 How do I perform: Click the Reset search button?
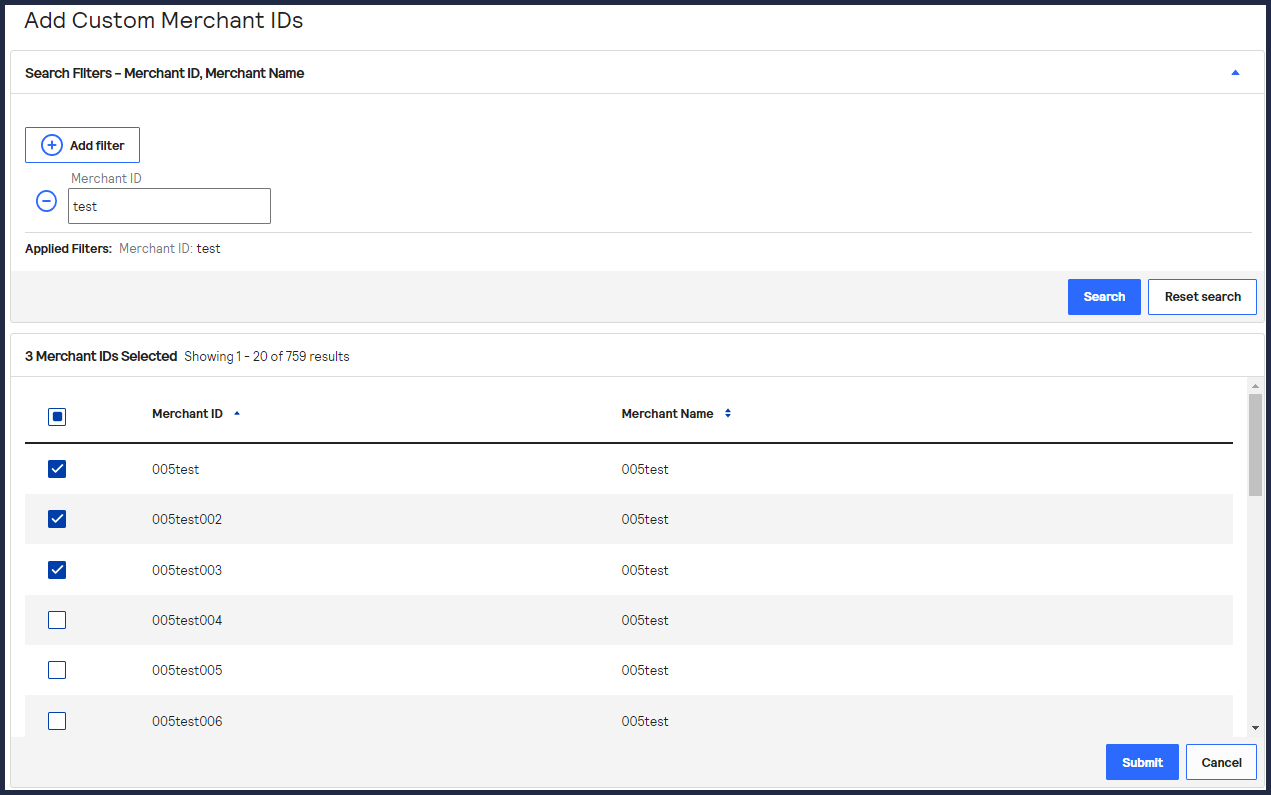click(x=1202, y=297)
